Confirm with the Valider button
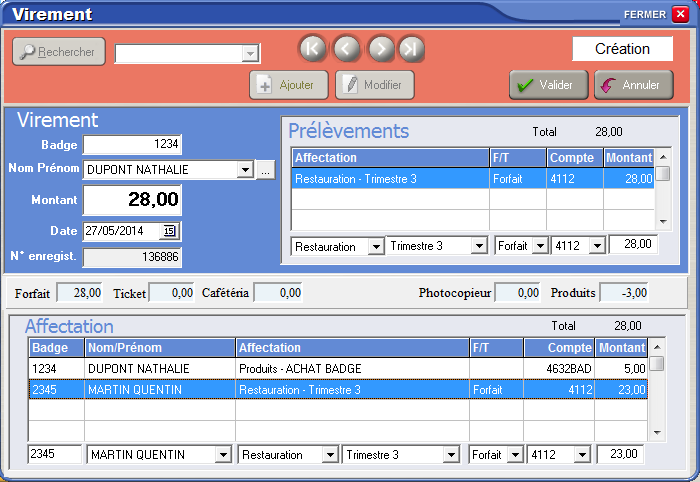 pos(549,85)
